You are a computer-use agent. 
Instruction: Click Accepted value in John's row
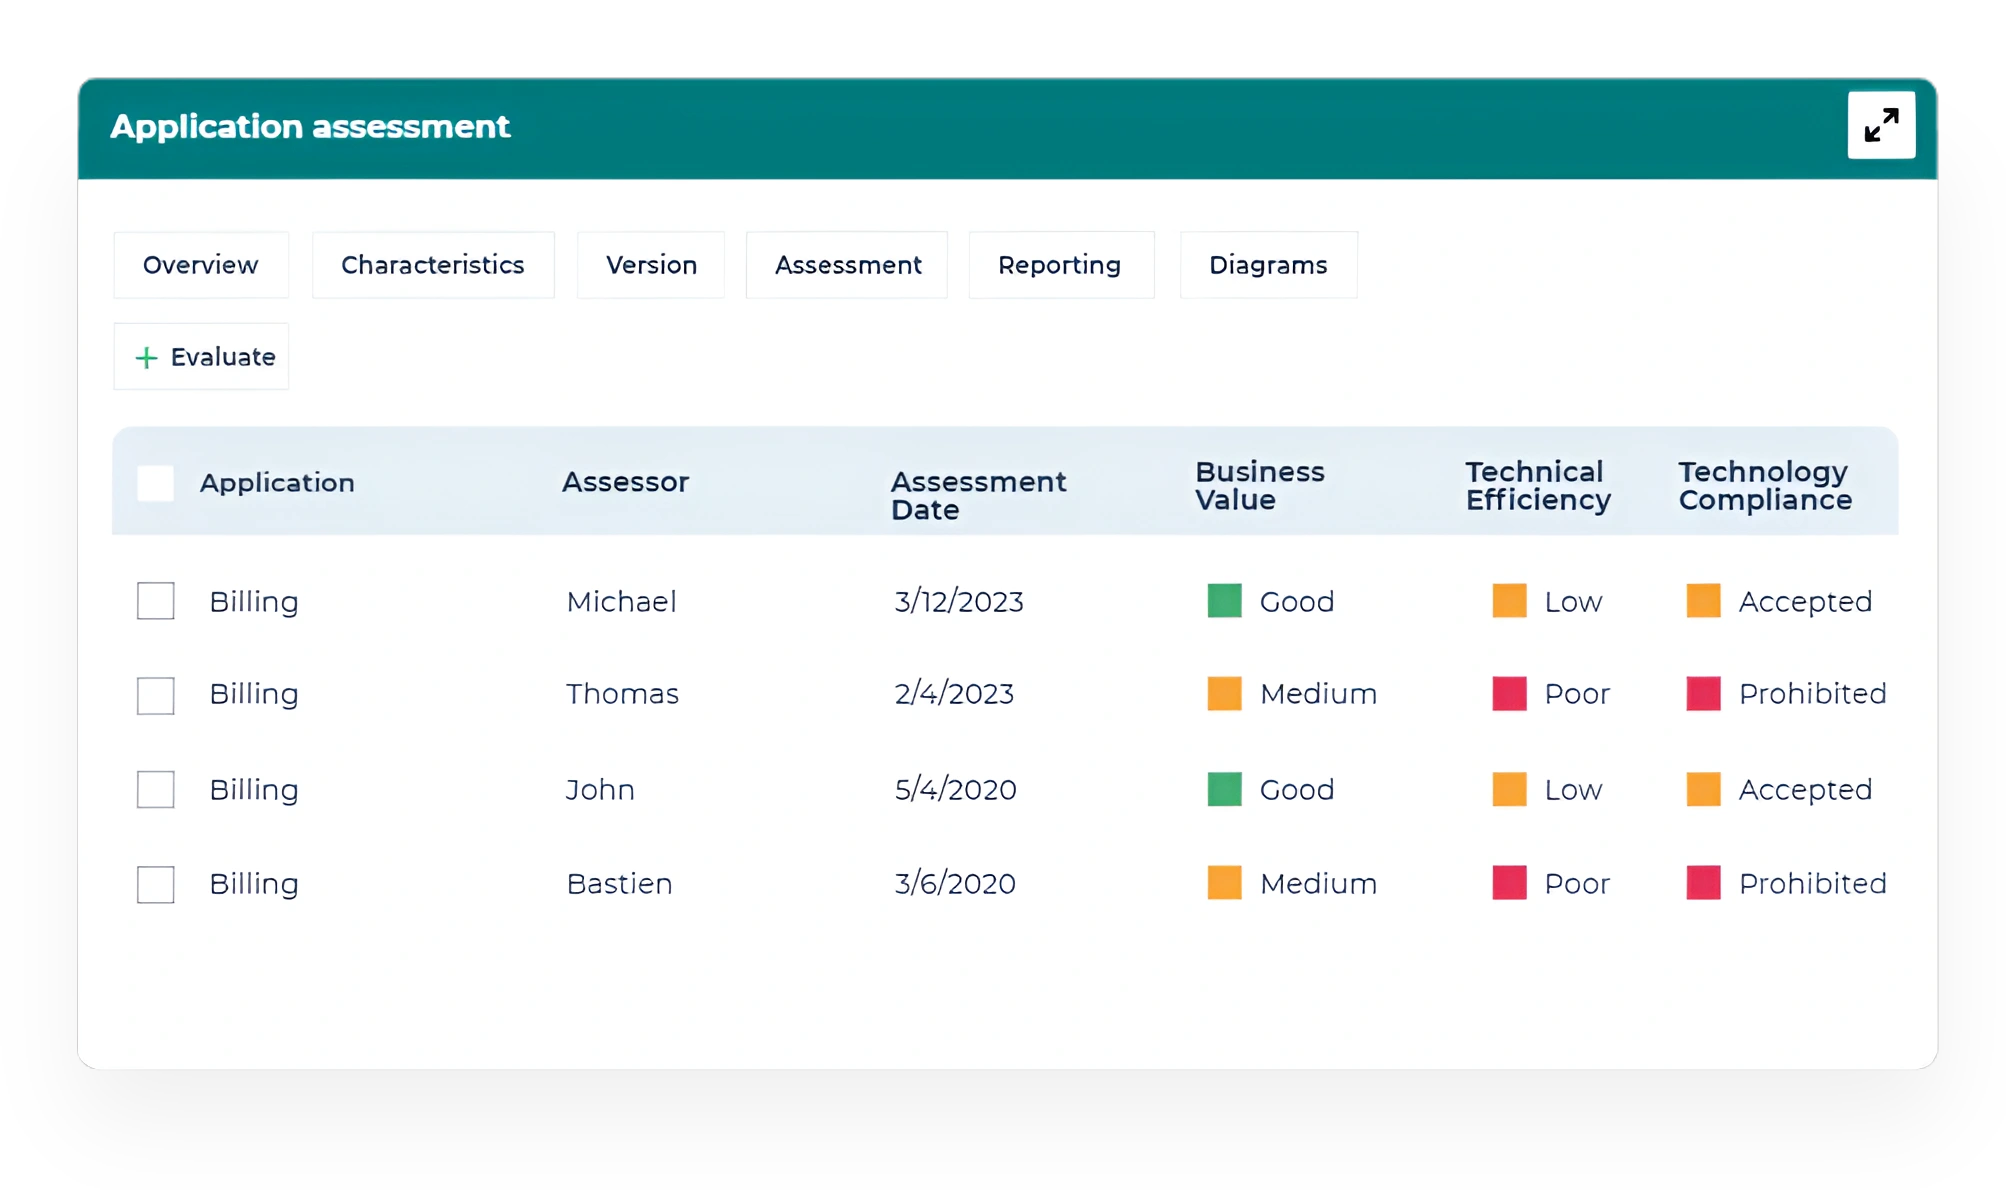pos(1805,791)
